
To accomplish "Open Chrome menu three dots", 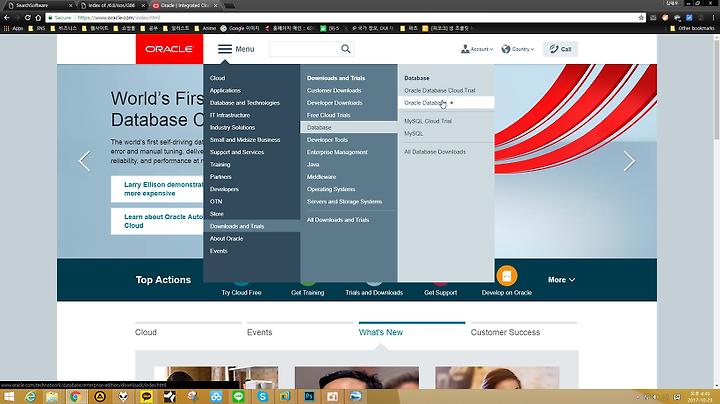I will [713, 17].
